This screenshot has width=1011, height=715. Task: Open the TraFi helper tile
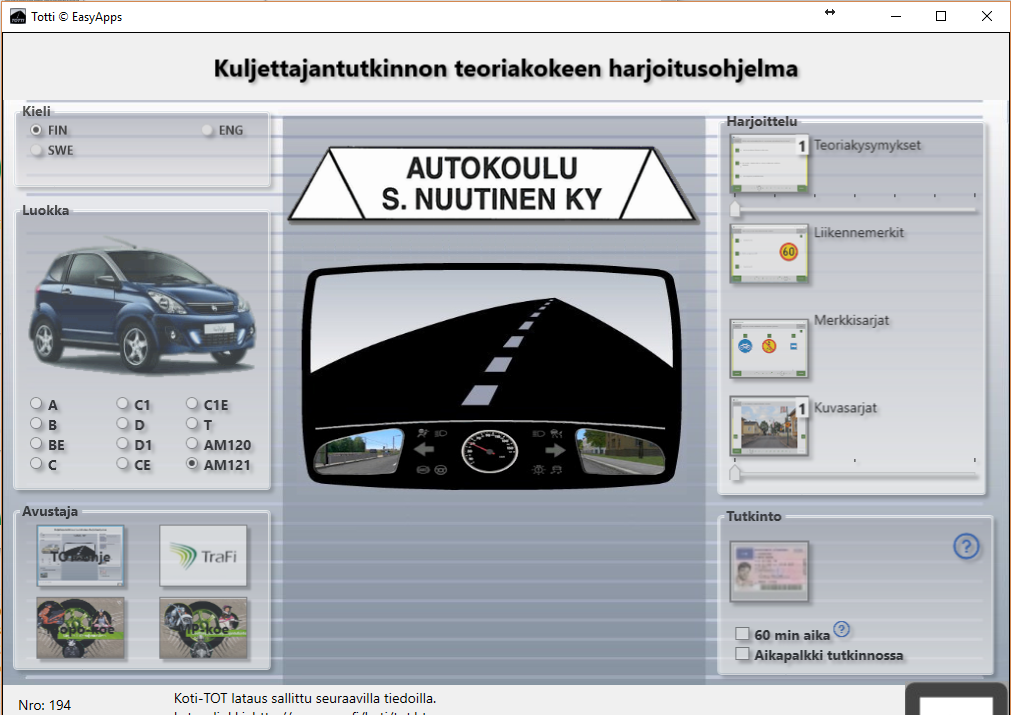click(203, 556)
